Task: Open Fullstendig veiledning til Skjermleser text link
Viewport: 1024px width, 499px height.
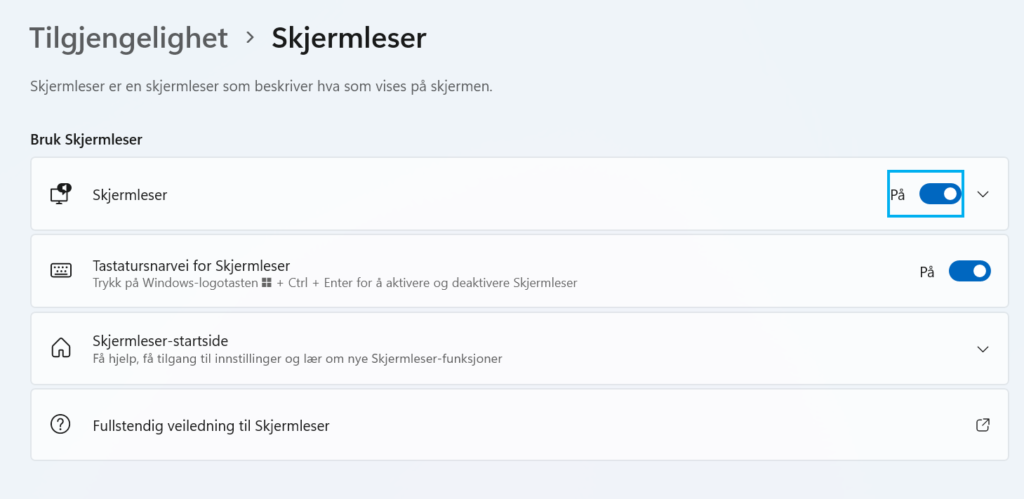Action: tap(211, 425)
